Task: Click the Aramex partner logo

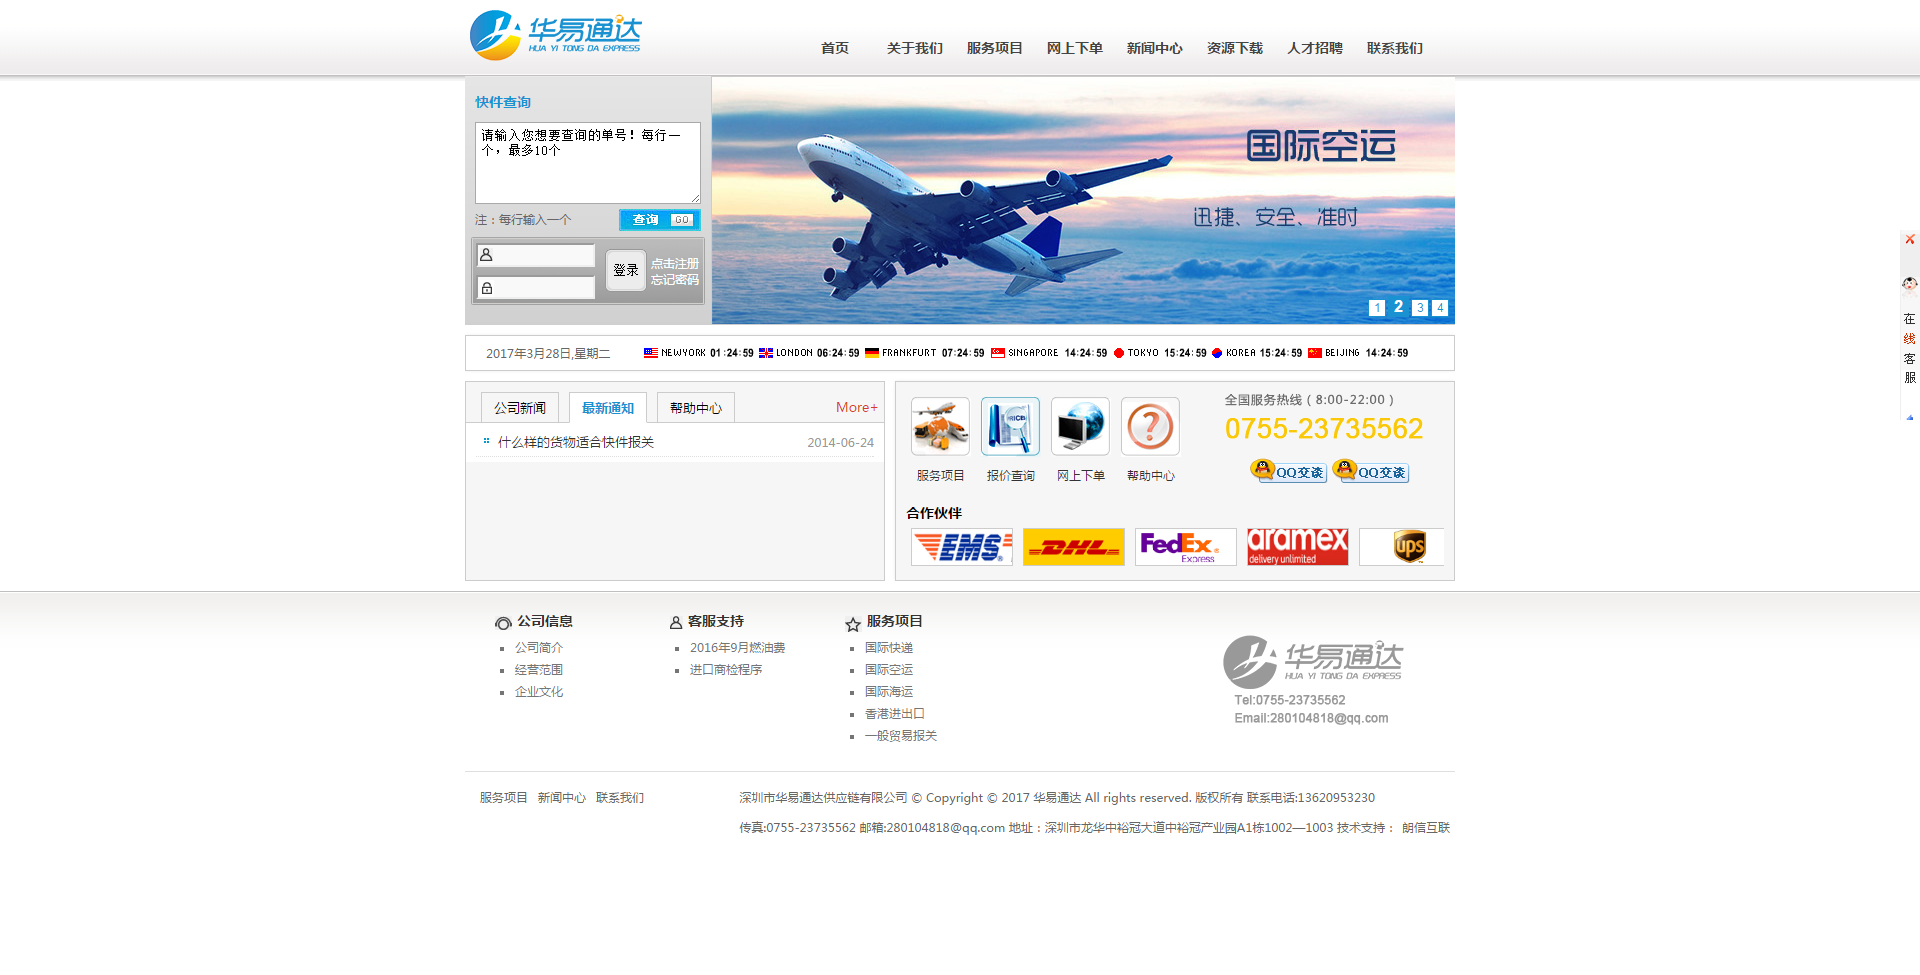Action: pos(1297,547)
